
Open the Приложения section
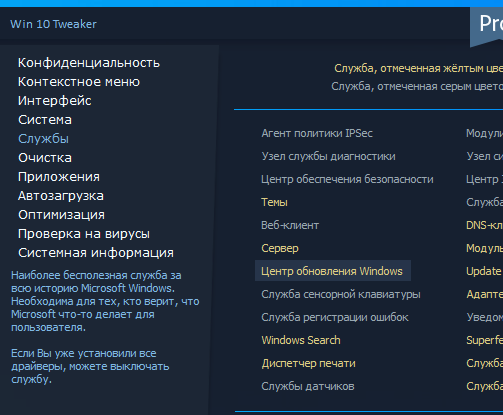59,177
